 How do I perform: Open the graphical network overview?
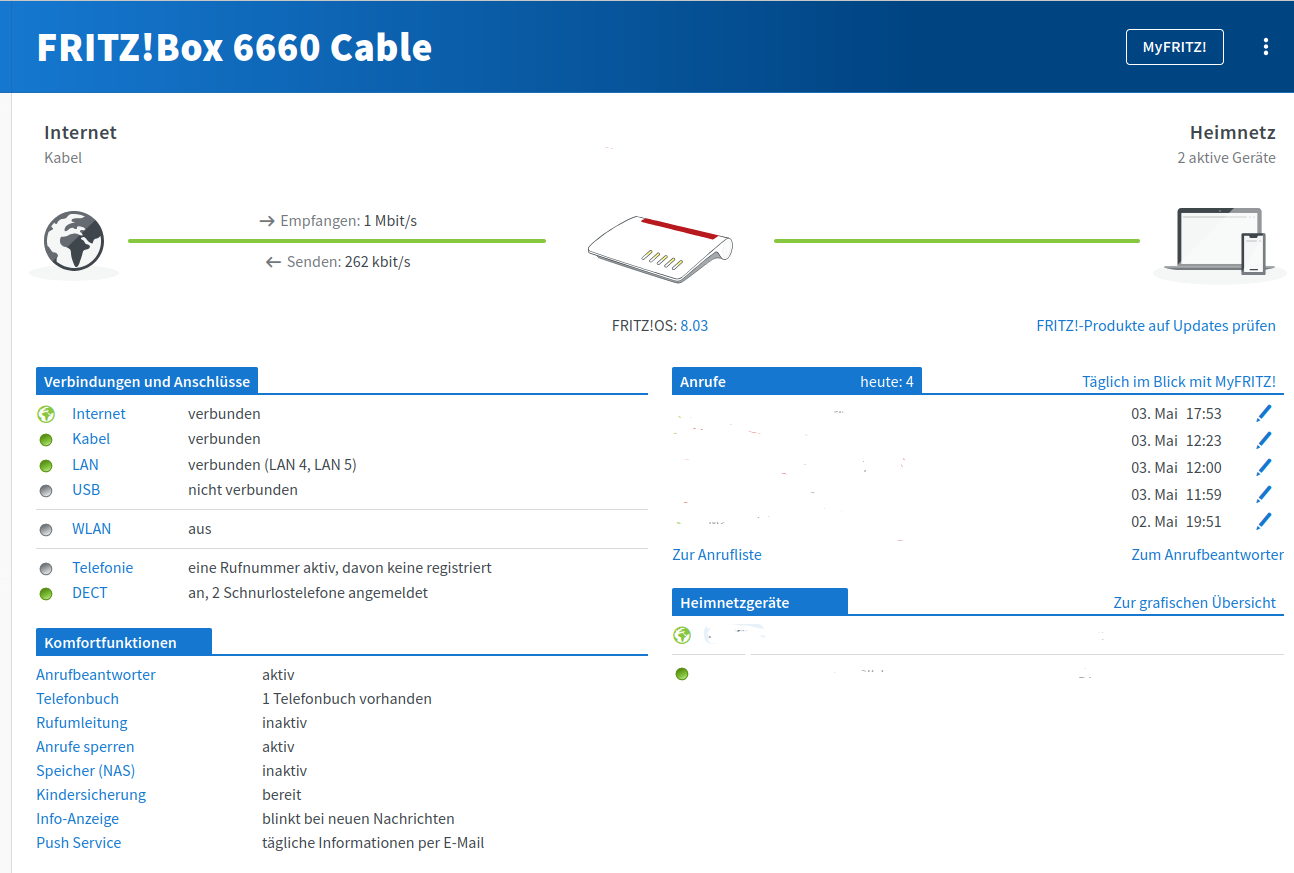coord(1194,603)
